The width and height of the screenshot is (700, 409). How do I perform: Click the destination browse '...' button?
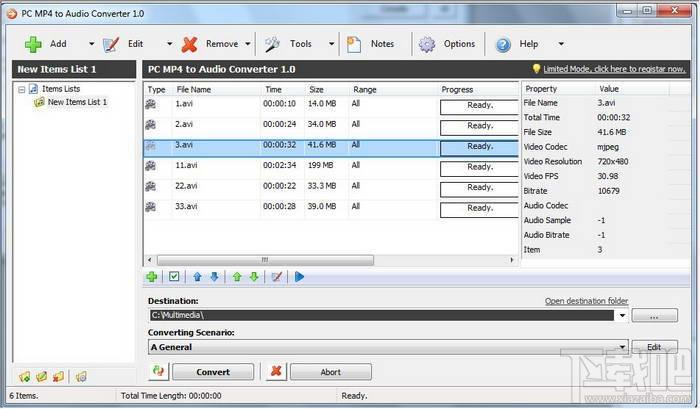(x=654, y=316)
